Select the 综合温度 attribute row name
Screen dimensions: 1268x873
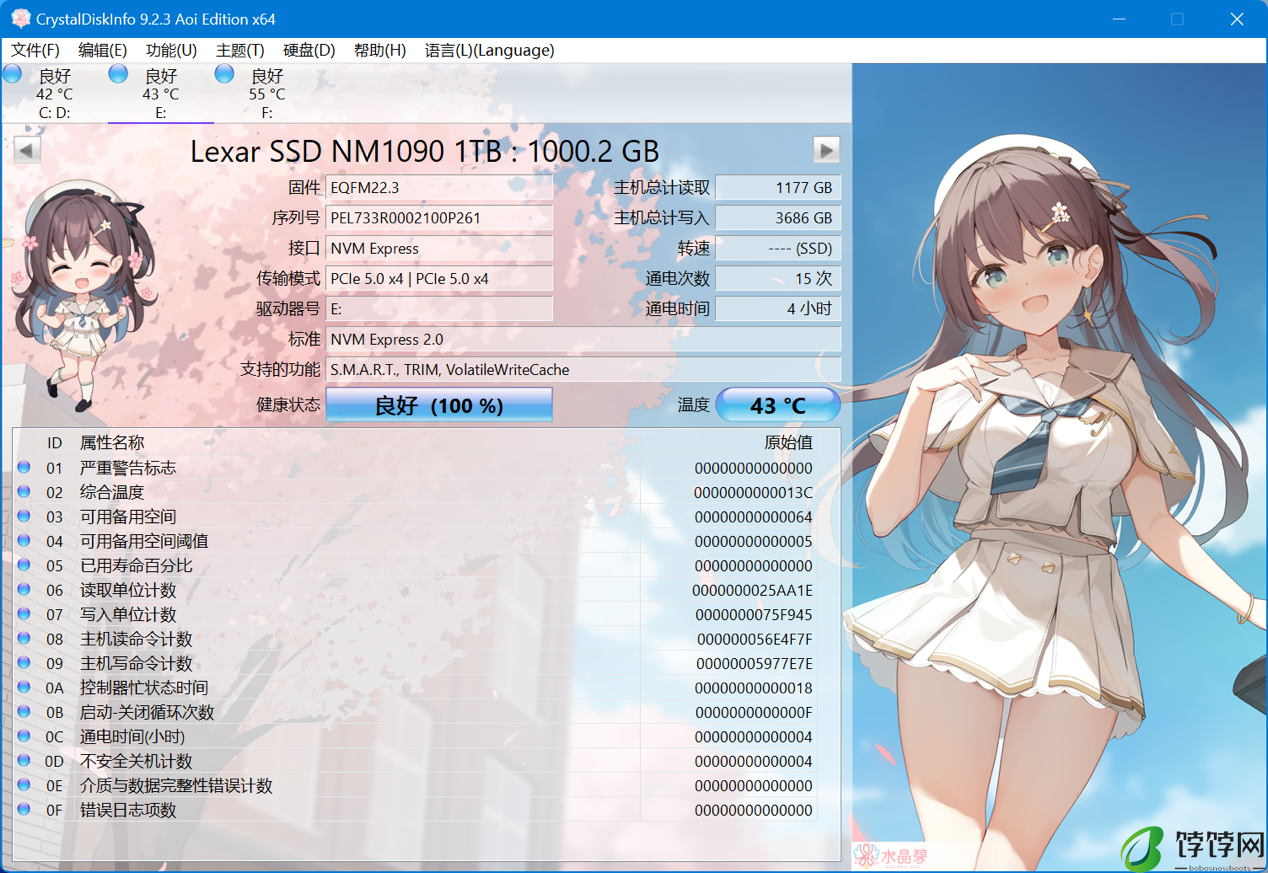[112, 492]
